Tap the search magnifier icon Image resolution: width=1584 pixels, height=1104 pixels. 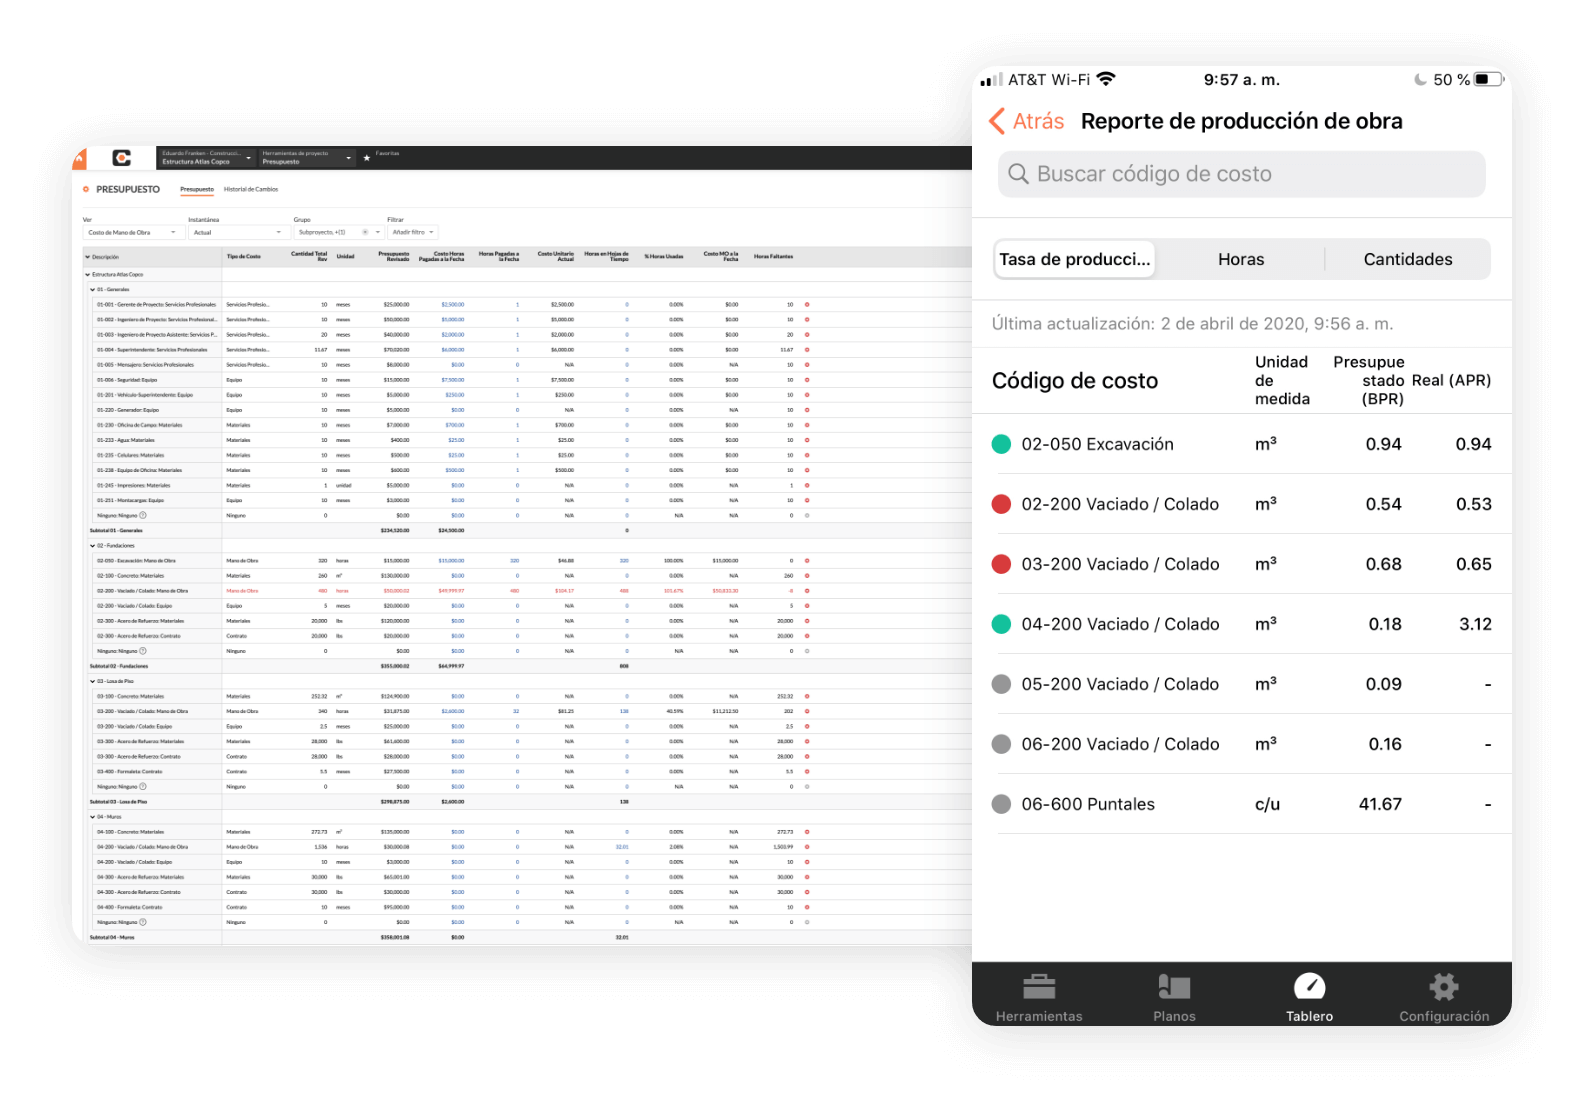1018,174
